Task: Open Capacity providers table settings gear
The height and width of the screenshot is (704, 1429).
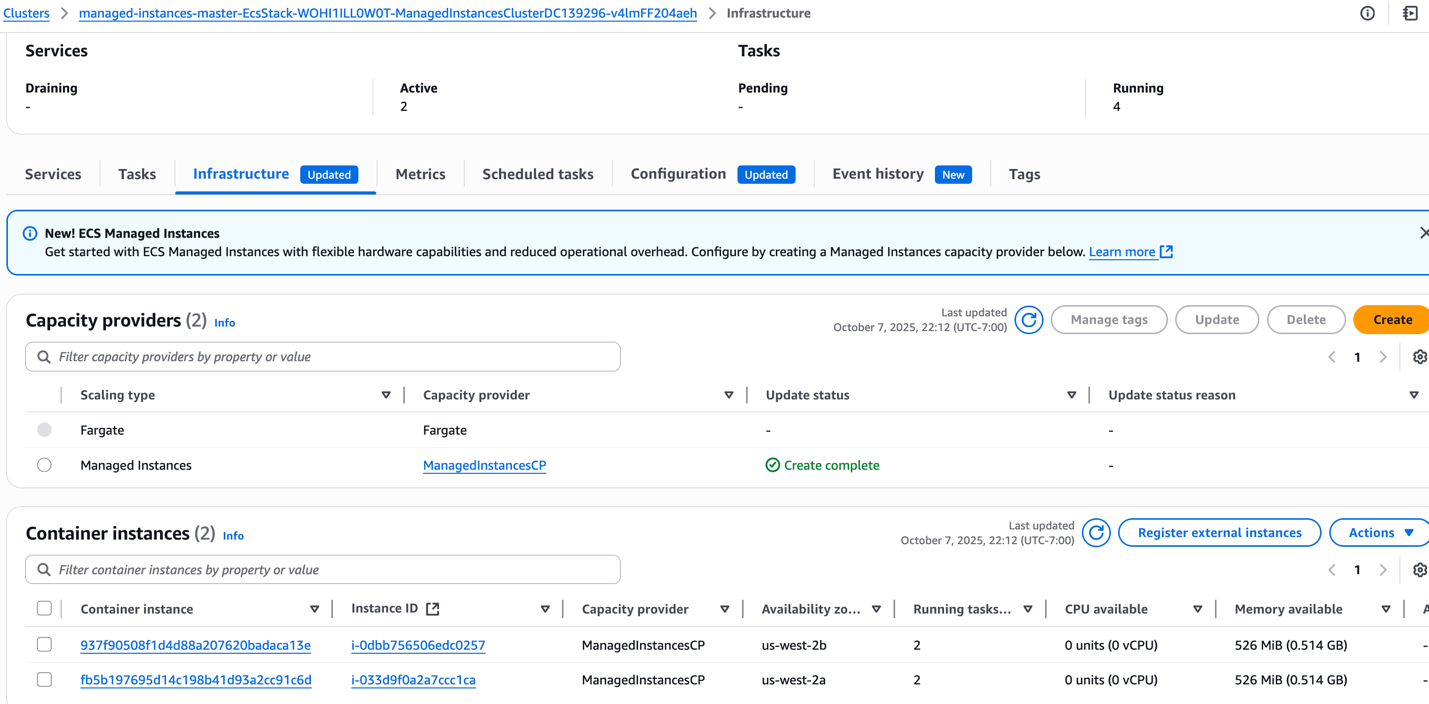Action: 1419,357
